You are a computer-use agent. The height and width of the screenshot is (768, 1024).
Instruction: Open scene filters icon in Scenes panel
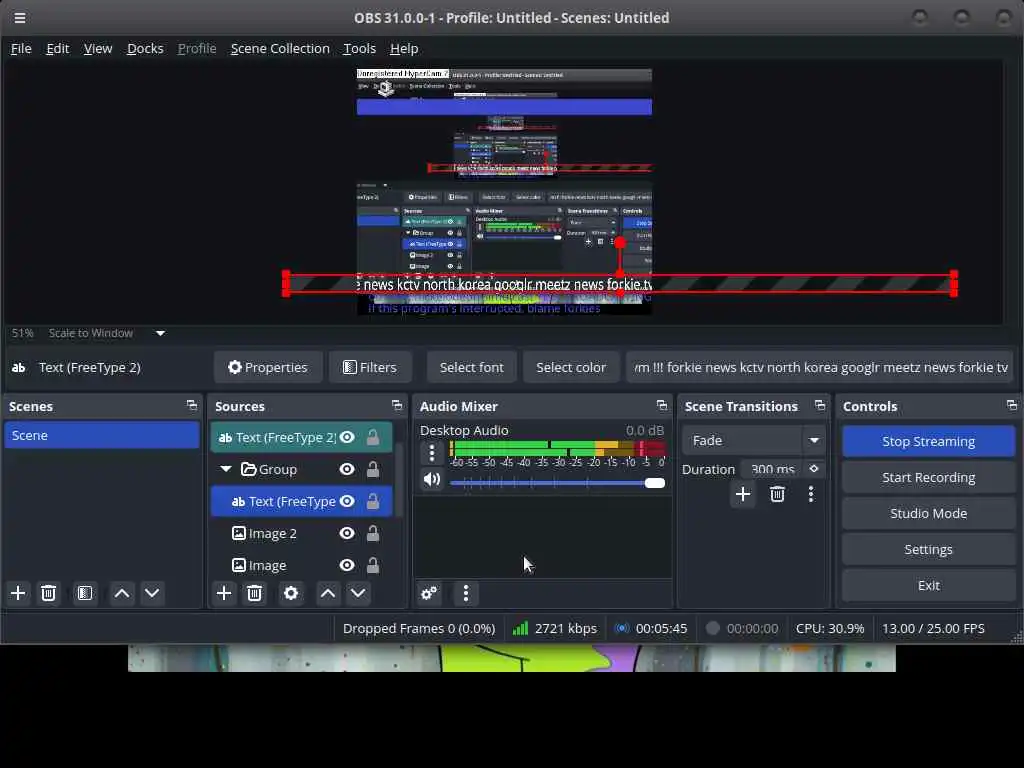(85, 593)
